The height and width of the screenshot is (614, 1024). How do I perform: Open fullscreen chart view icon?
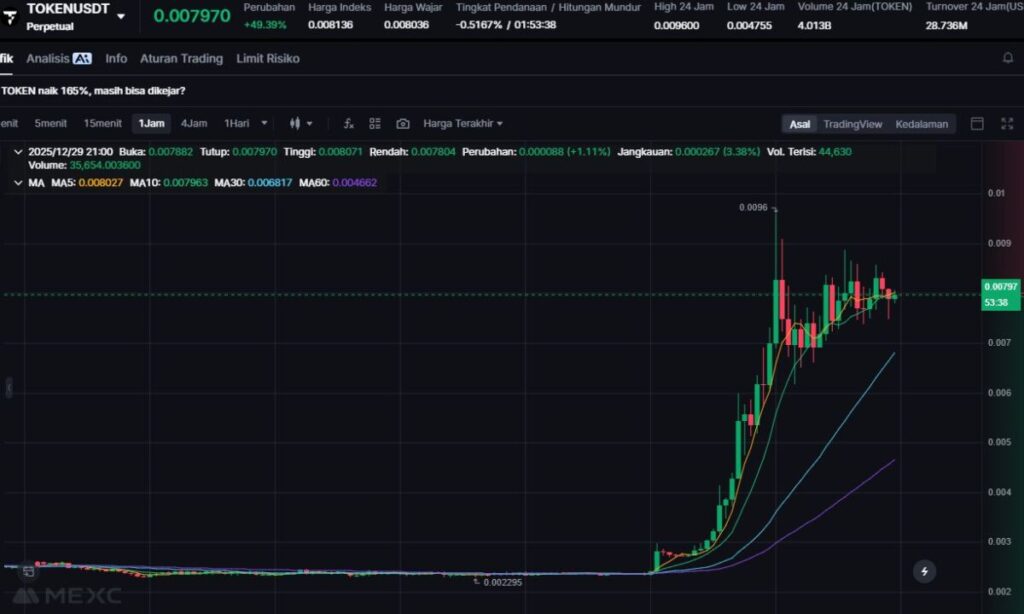[1006, 124]
